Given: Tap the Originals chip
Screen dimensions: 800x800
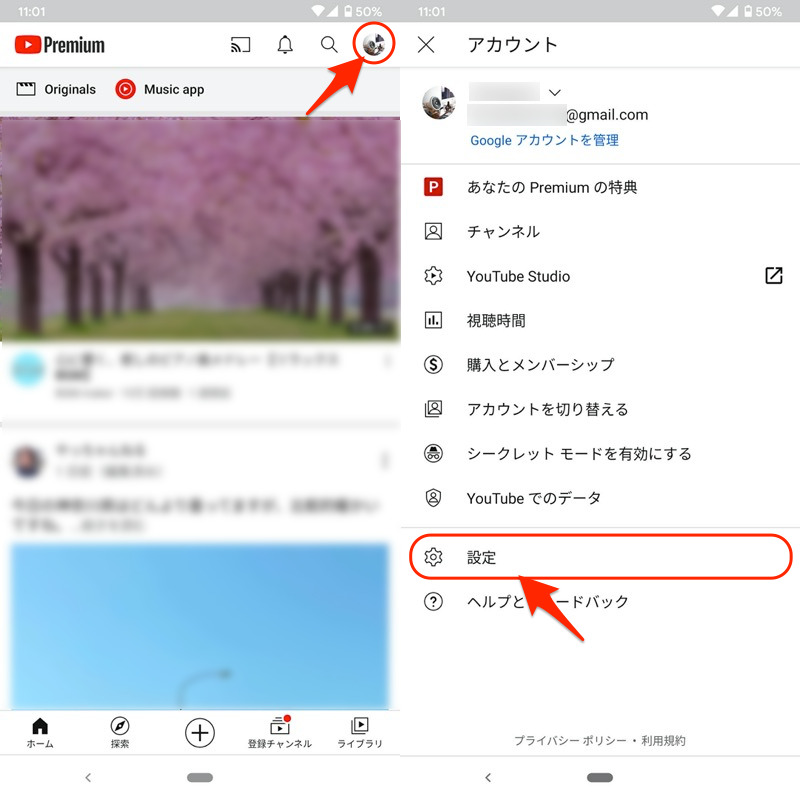Looking at the screenshot, I should (x=56, y=90).
